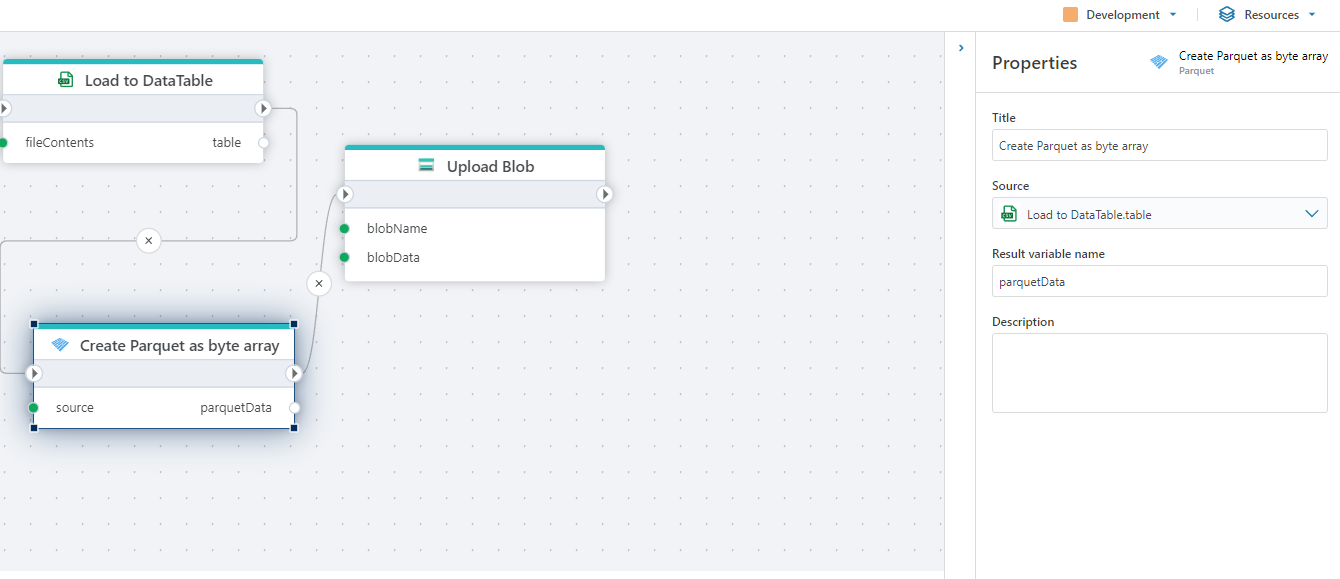This screenshot has height=579, width=1340.
Task: Click the Upload Blob storage icon
Action: [426, 166]
